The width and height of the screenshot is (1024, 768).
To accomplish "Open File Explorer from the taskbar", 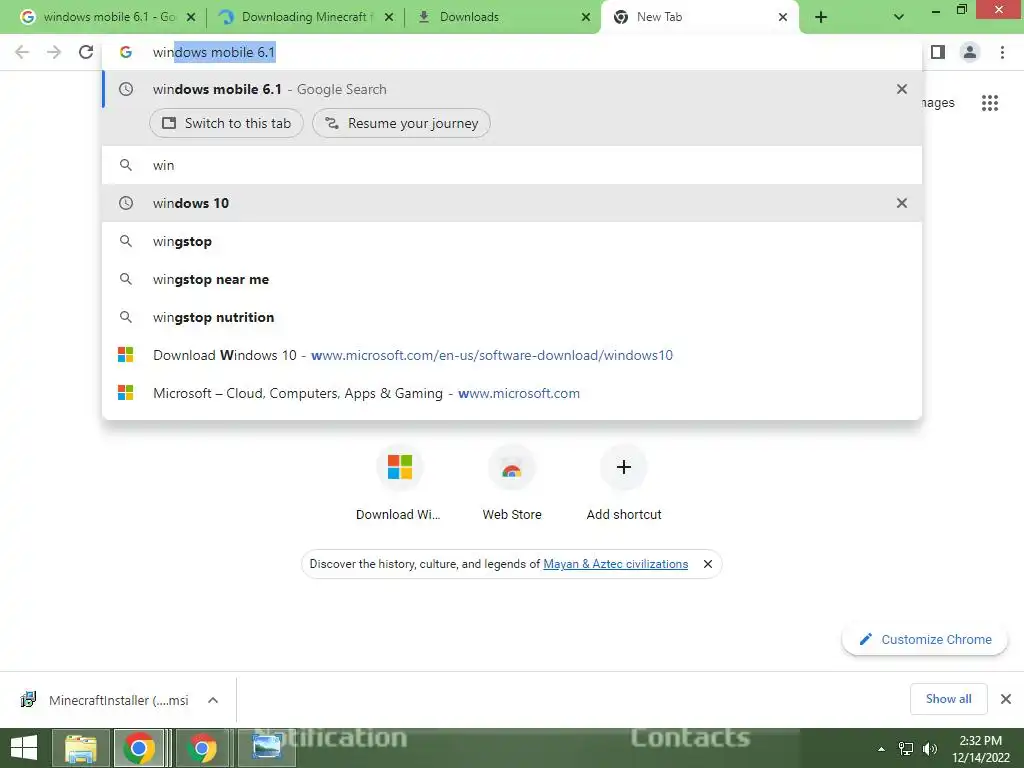I will click(x=80, y=748).
